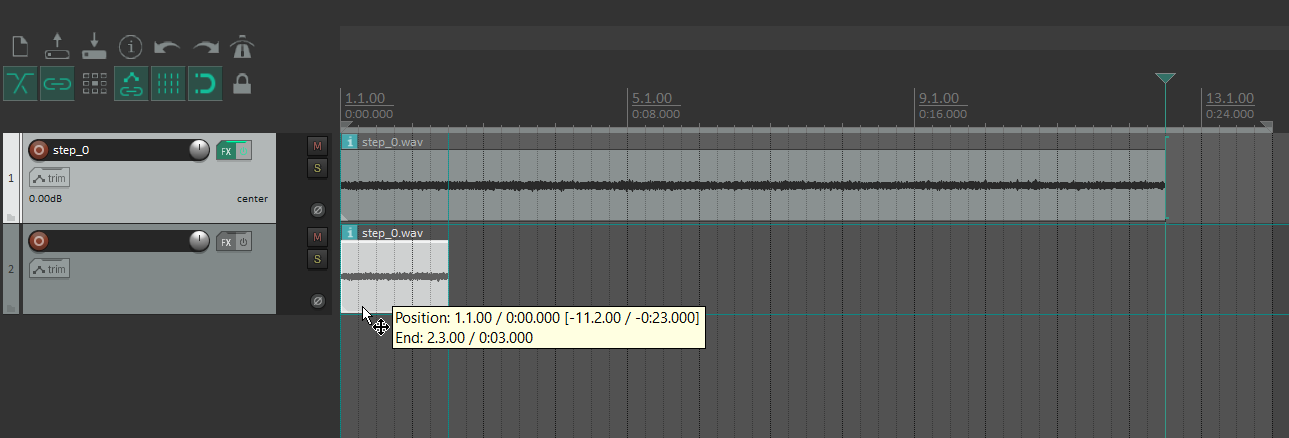
Task: Click the open project upload-arrow icon
Action: [57, 47]
